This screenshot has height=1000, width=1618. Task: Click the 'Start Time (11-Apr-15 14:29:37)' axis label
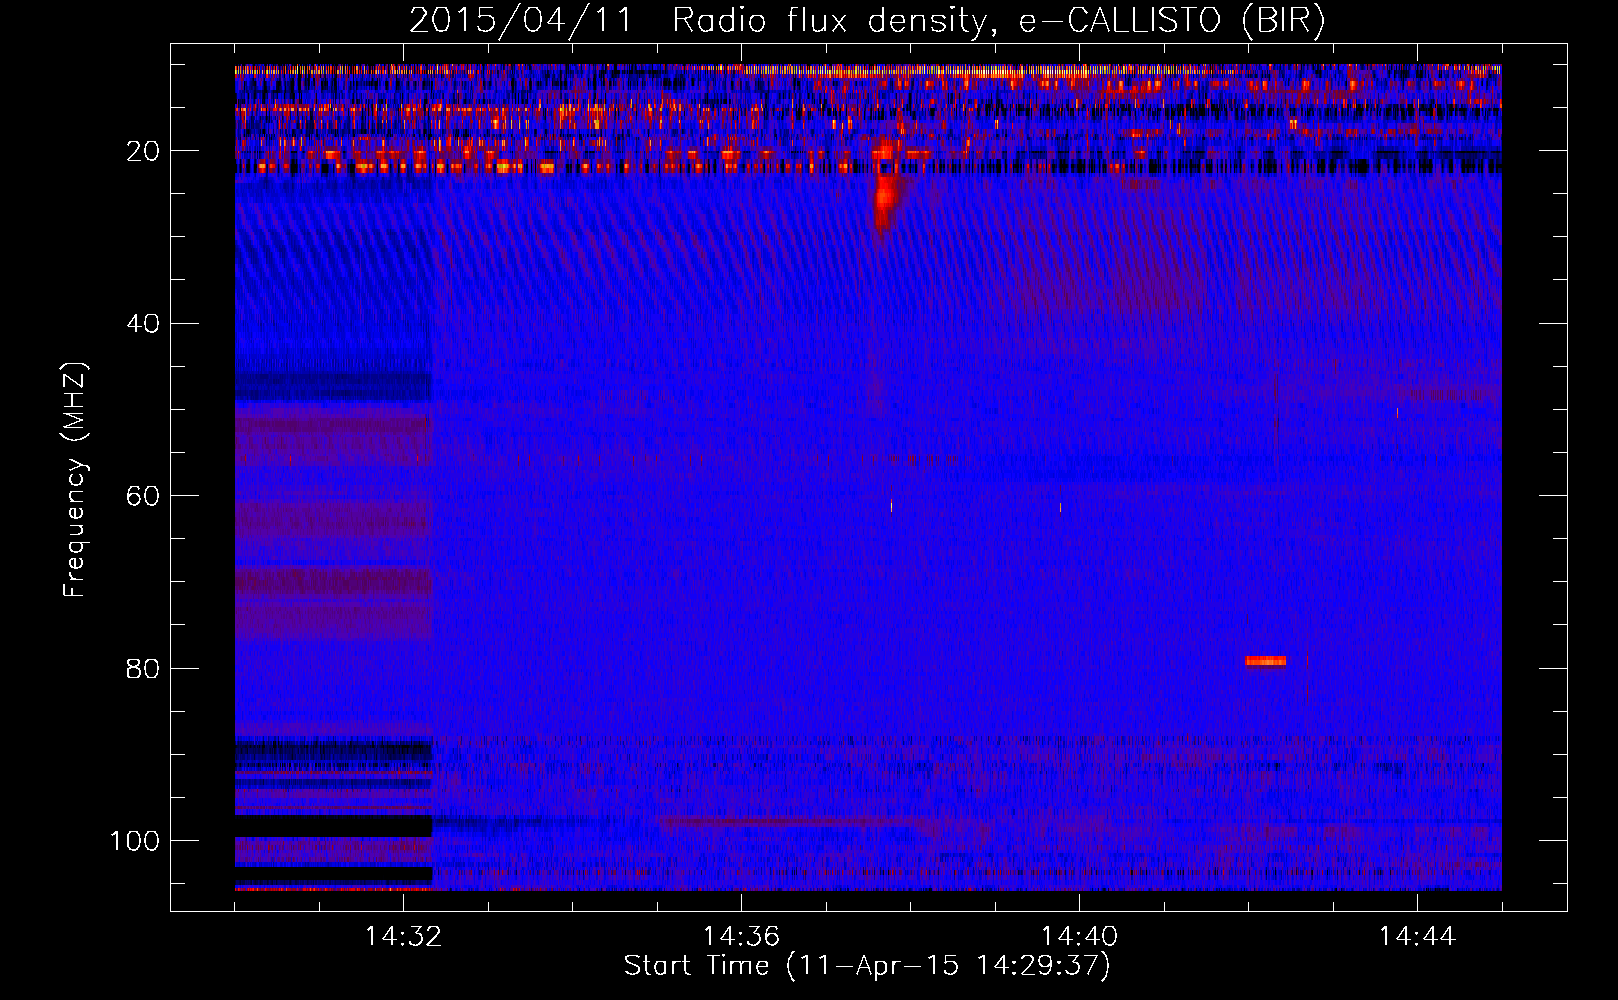coord(867,966)
